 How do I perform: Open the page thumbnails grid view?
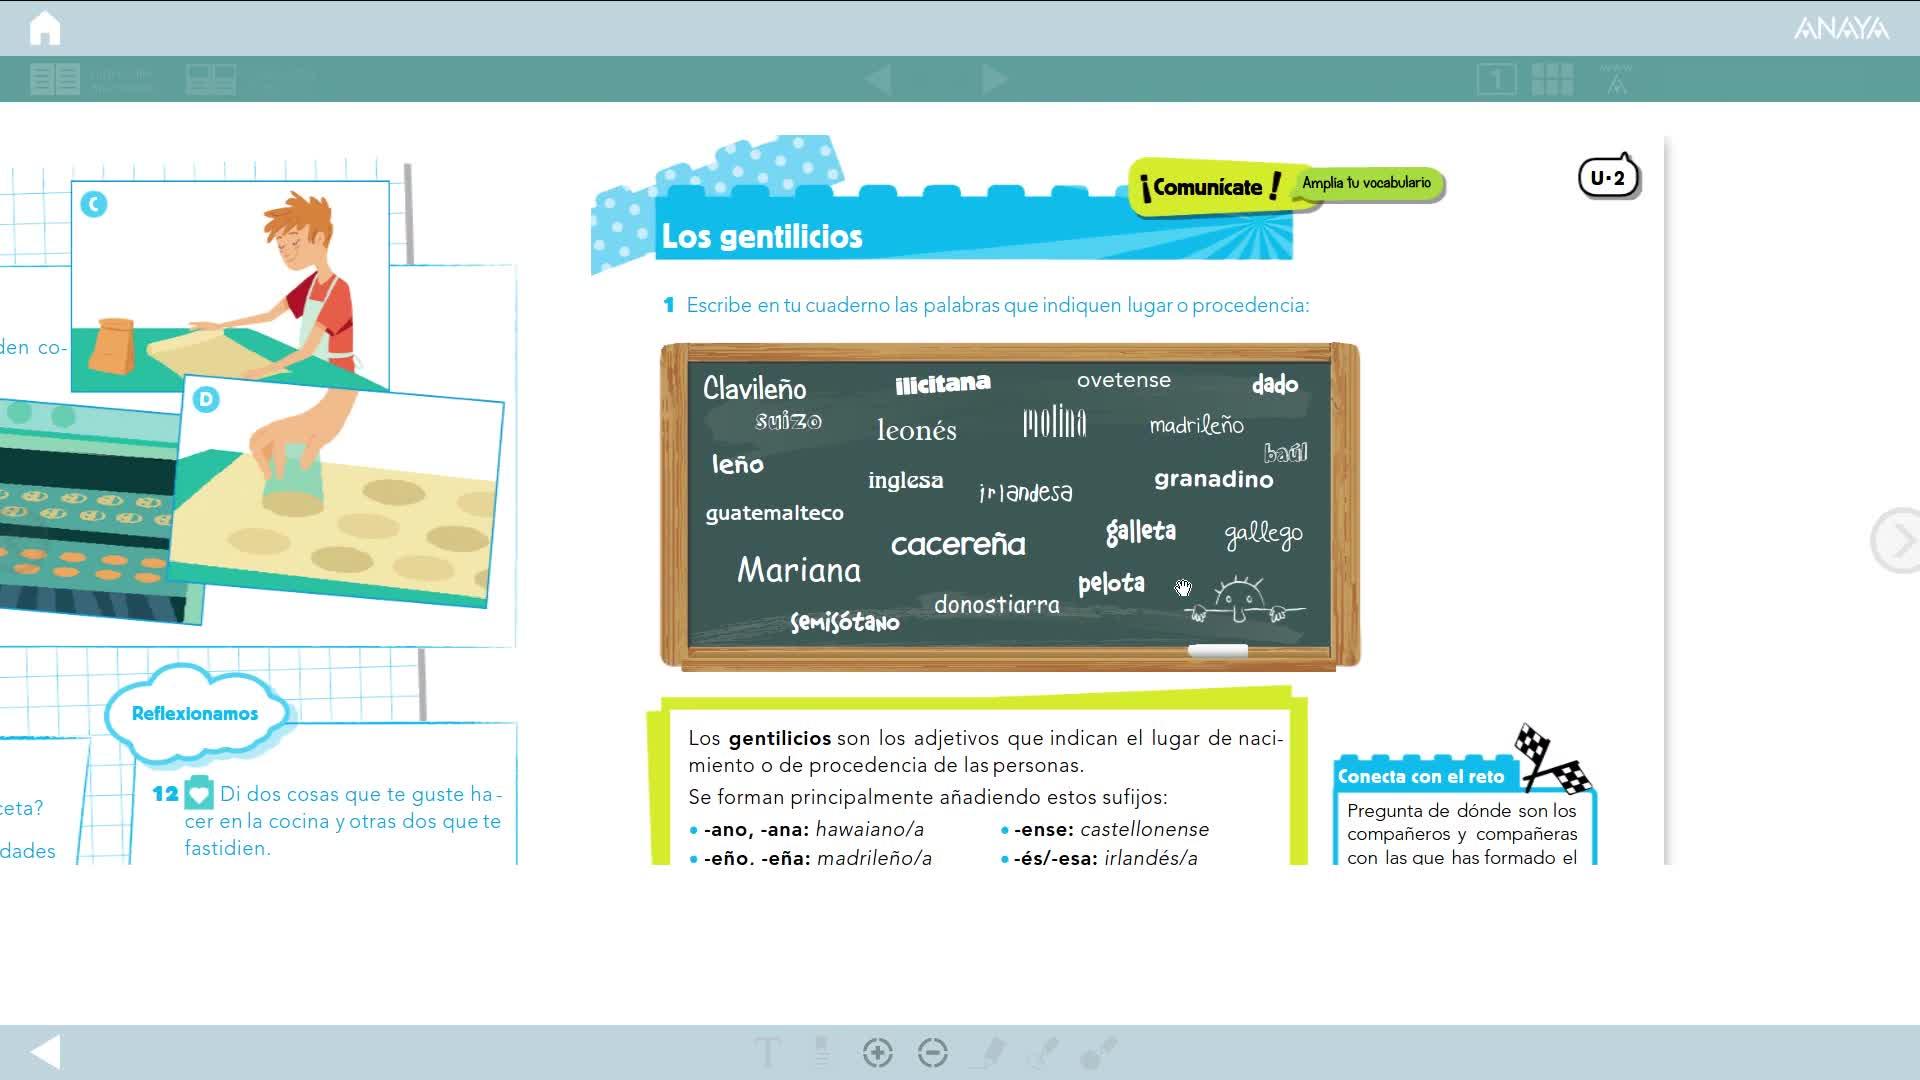click(x=1552, y=79)
